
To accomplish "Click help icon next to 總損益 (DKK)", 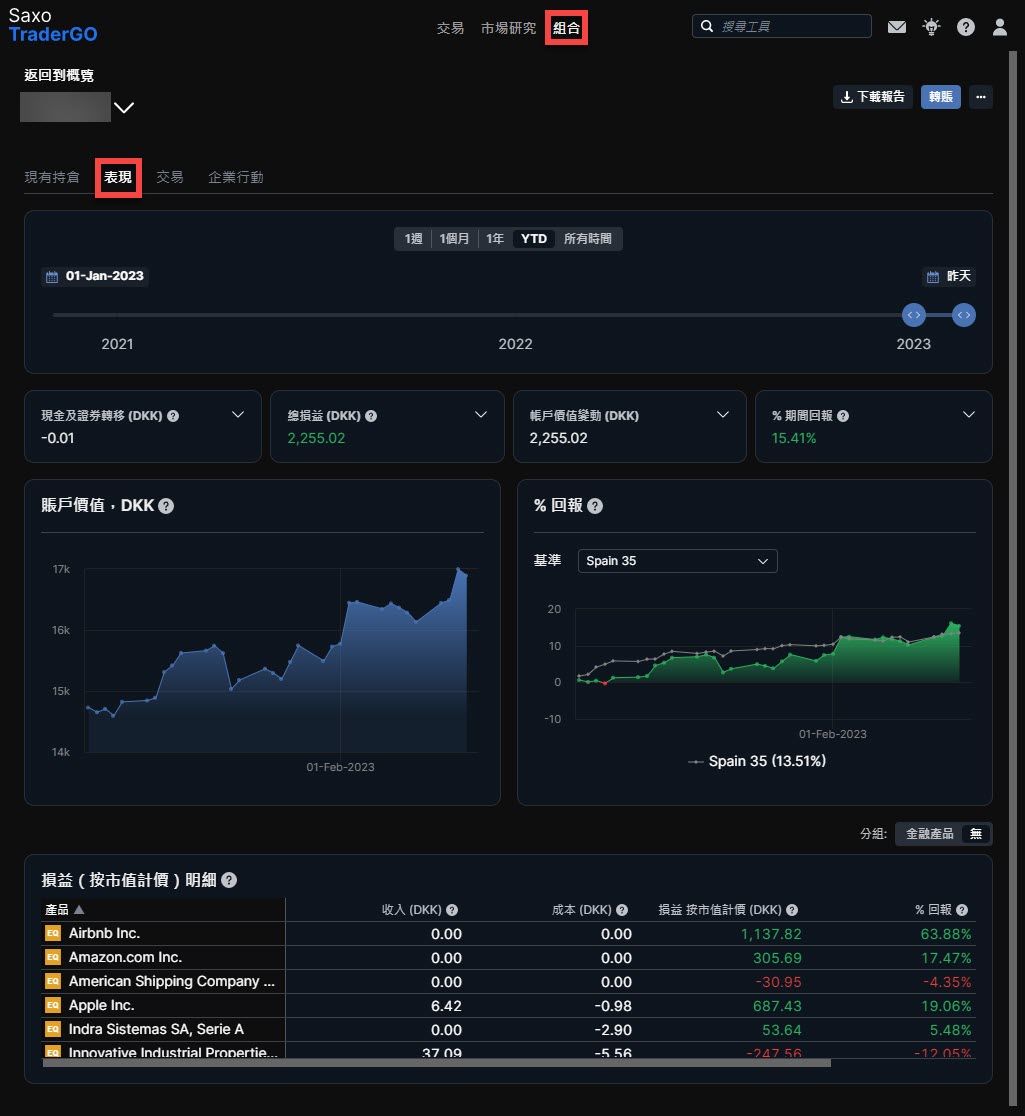I will coord(371,416).
